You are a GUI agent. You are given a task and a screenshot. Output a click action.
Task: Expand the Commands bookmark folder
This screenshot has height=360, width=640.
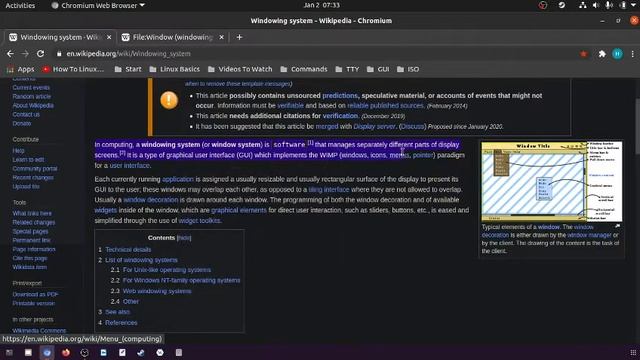(x=304, y=69)
